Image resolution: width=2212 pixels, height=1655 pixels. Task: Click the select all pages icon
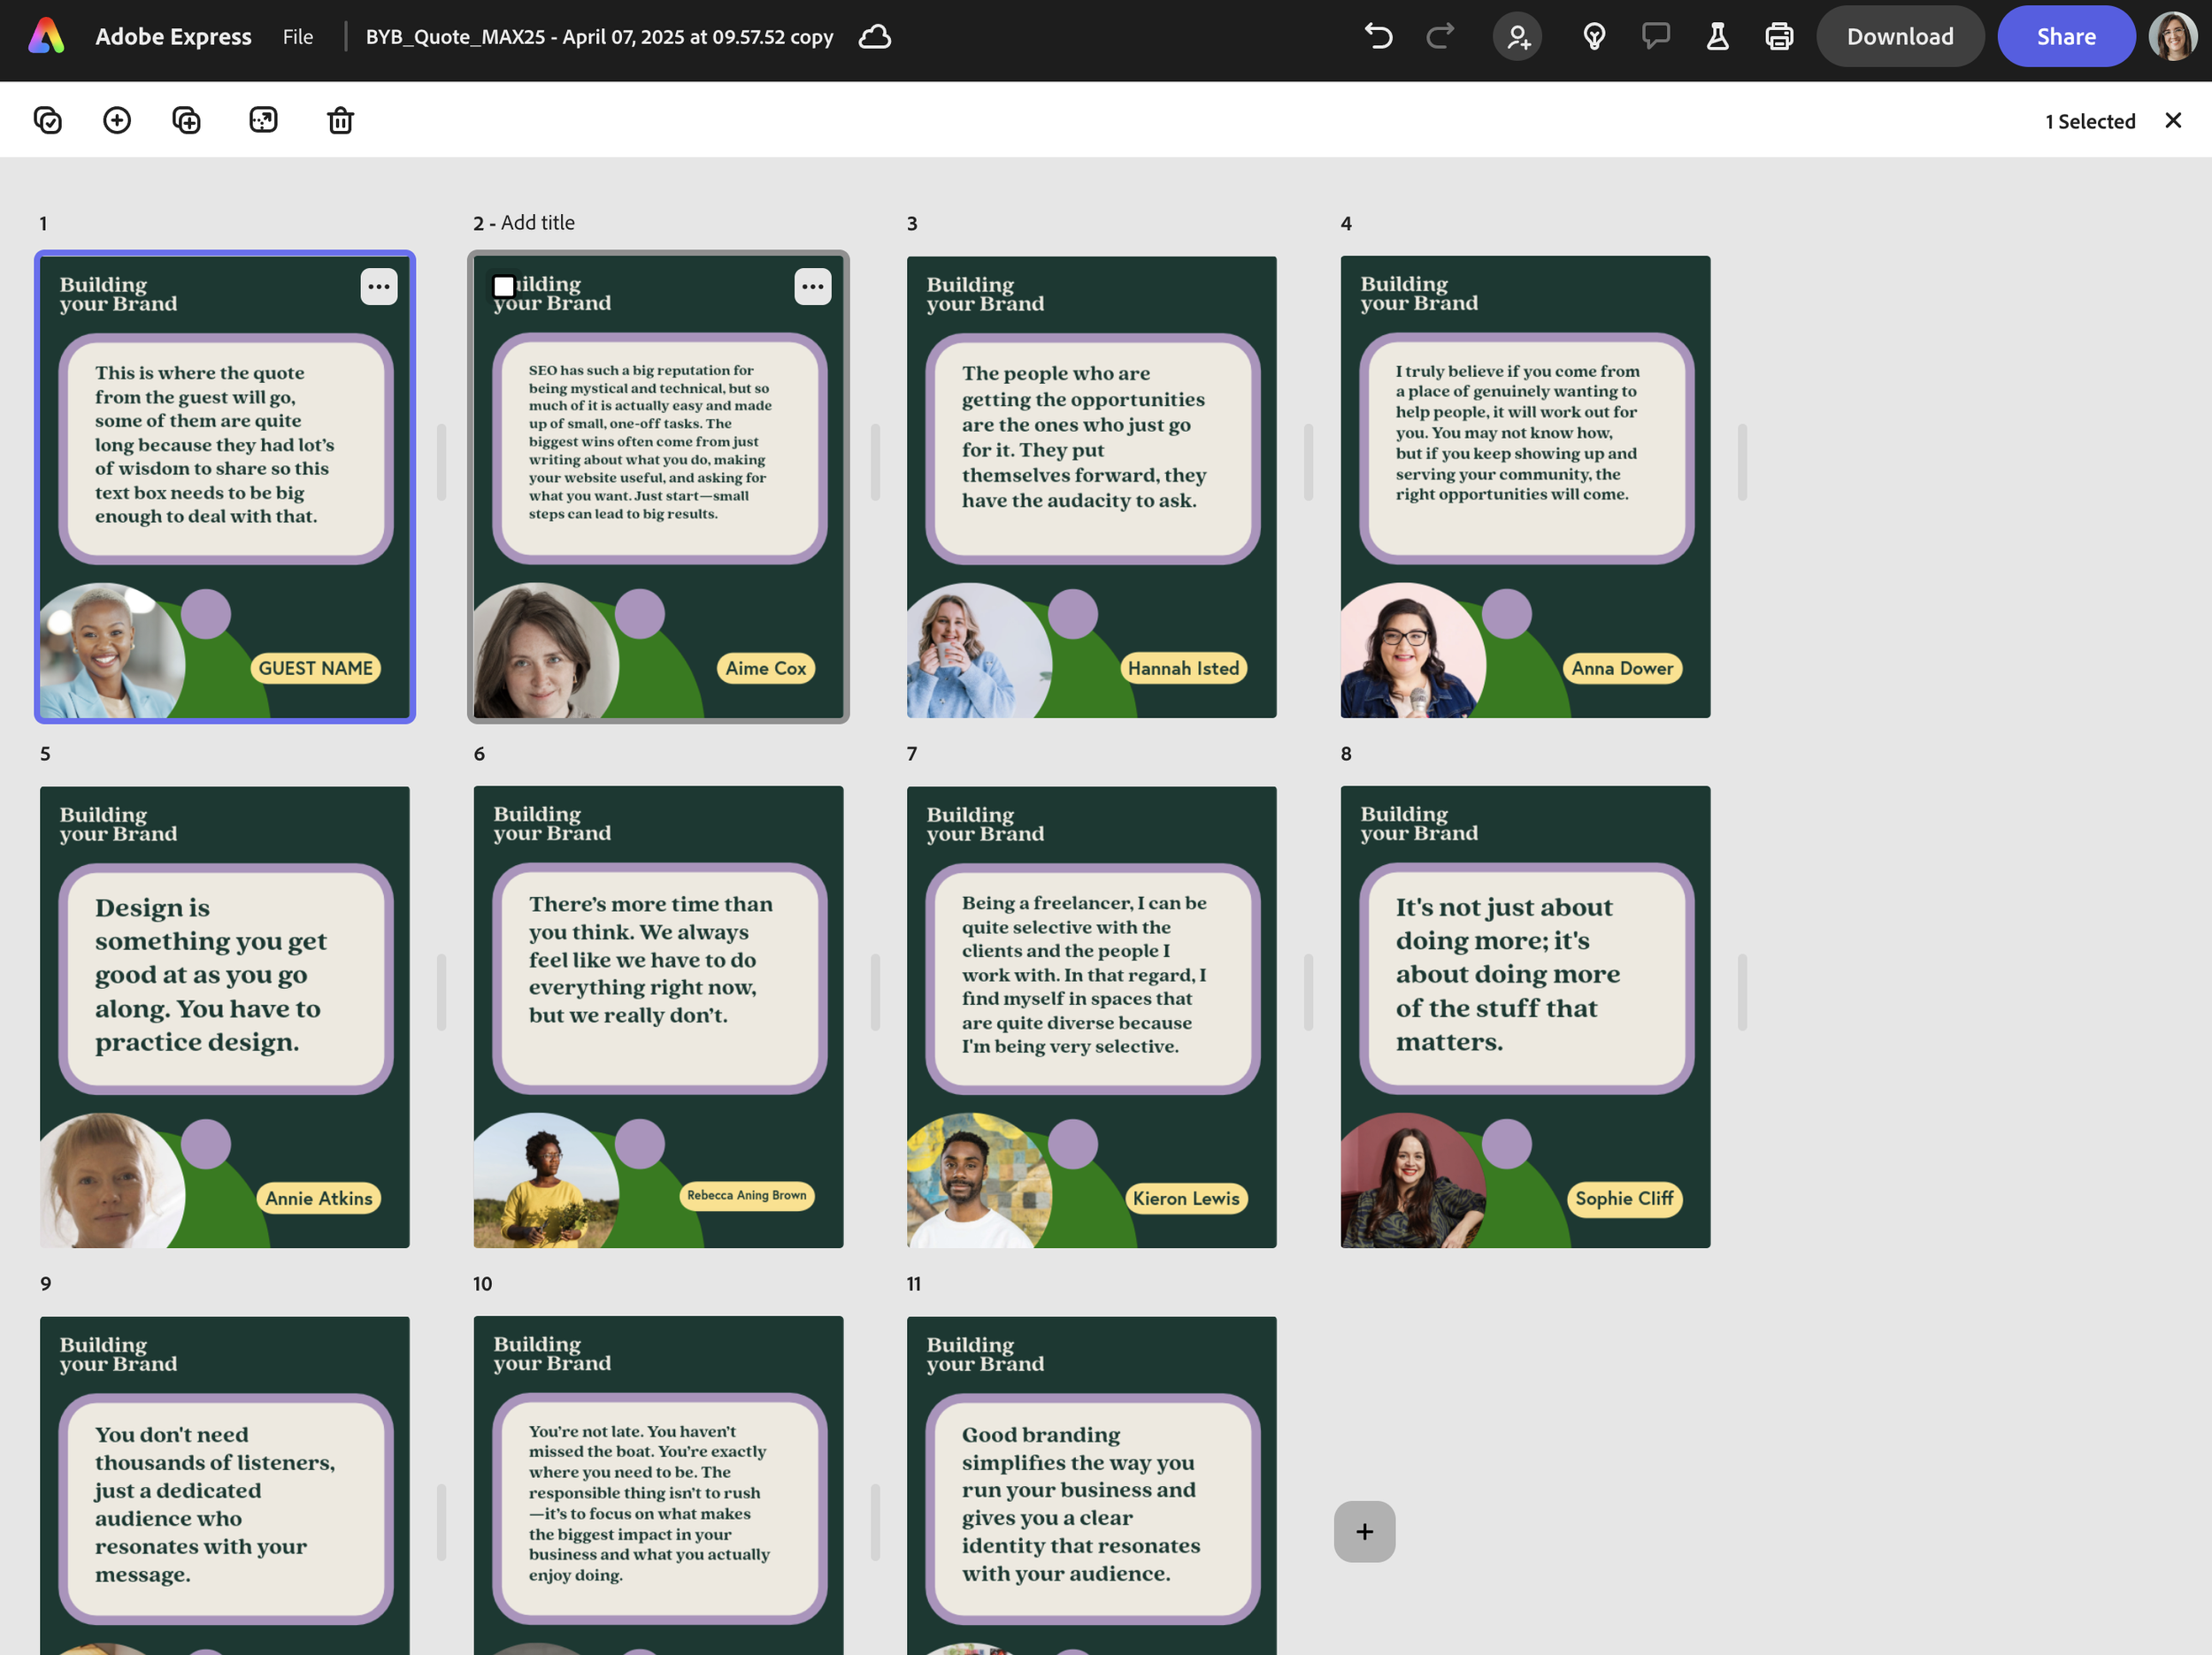[x=48, y=120]
